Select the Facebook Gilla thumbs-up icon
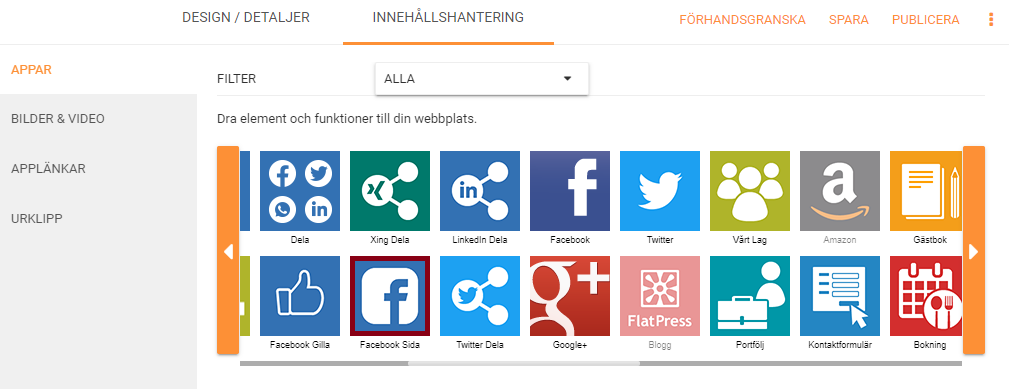 click(x=300, y=296)
